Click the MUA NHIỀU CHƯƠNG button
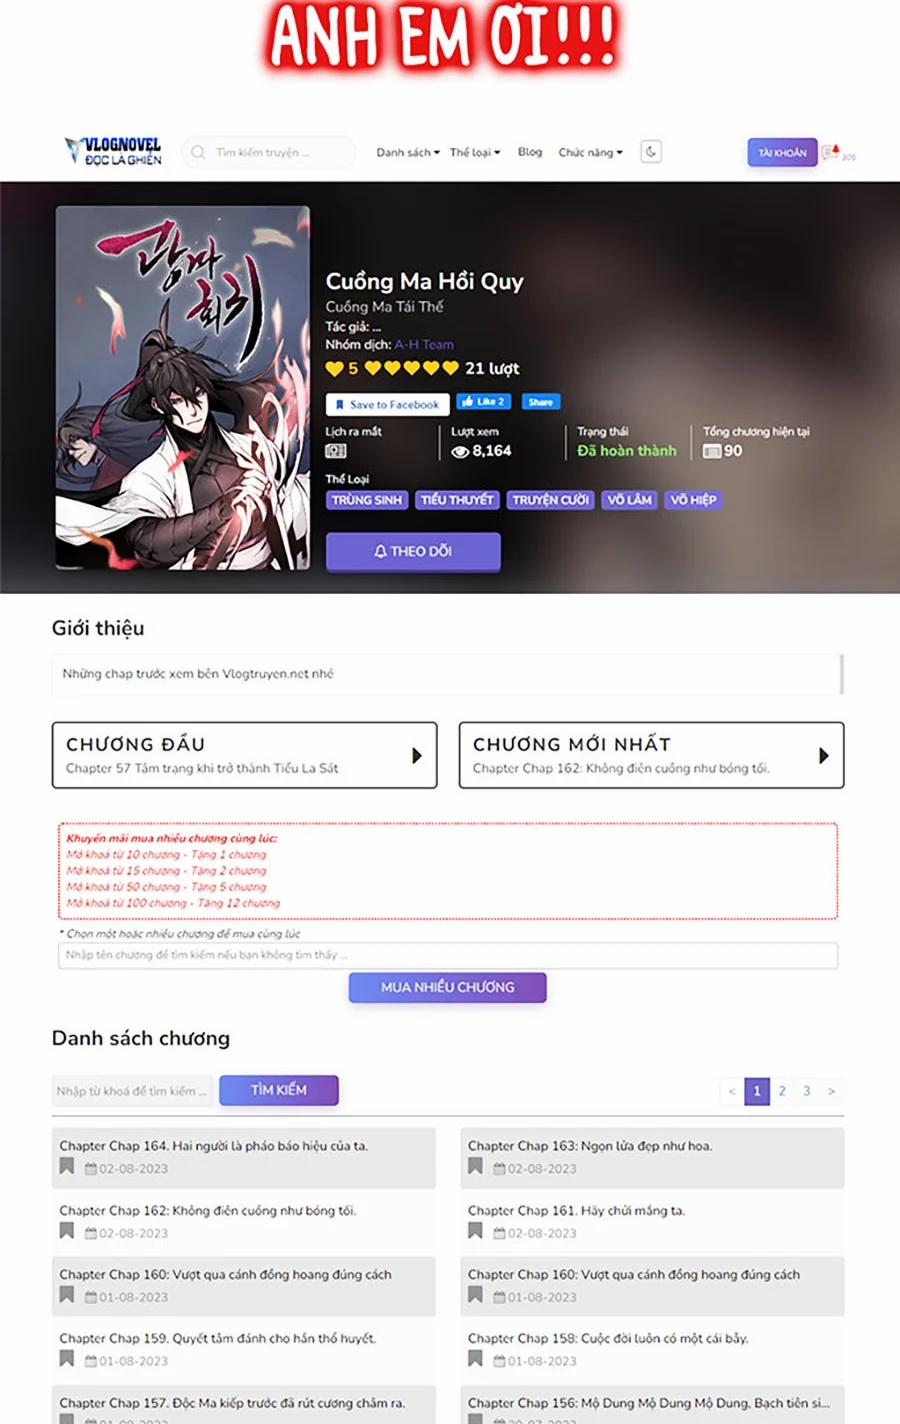This screenshot has height=1424, width=900. [447, 987]
